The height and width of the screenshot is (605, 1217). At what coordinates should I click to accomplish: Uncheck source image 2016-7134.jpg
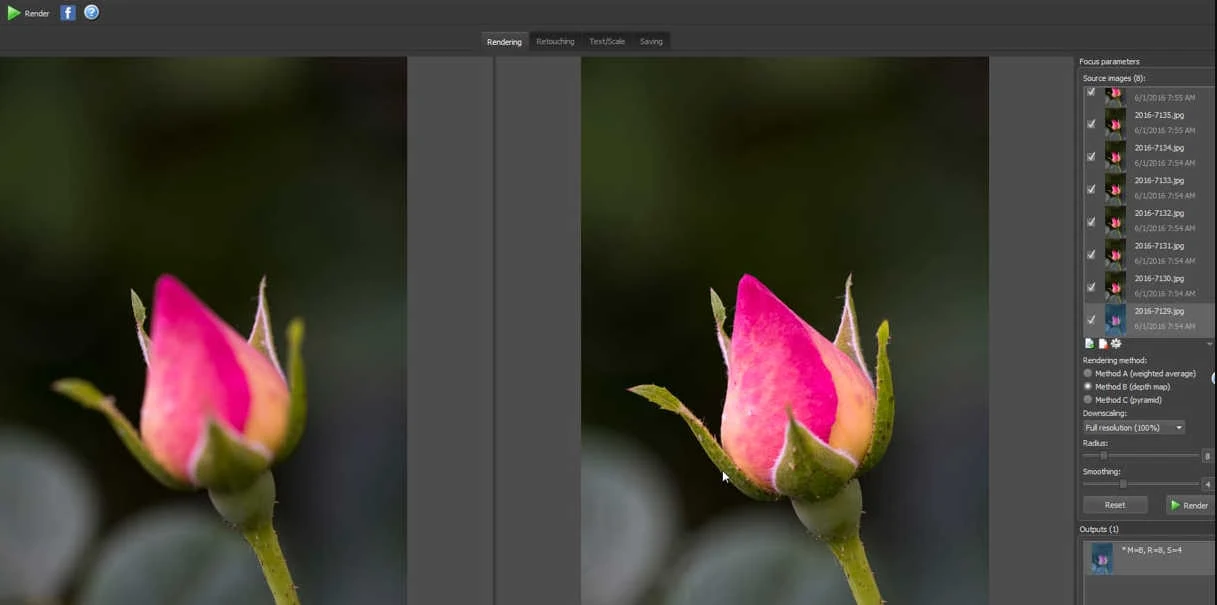tap(1091, 157)
